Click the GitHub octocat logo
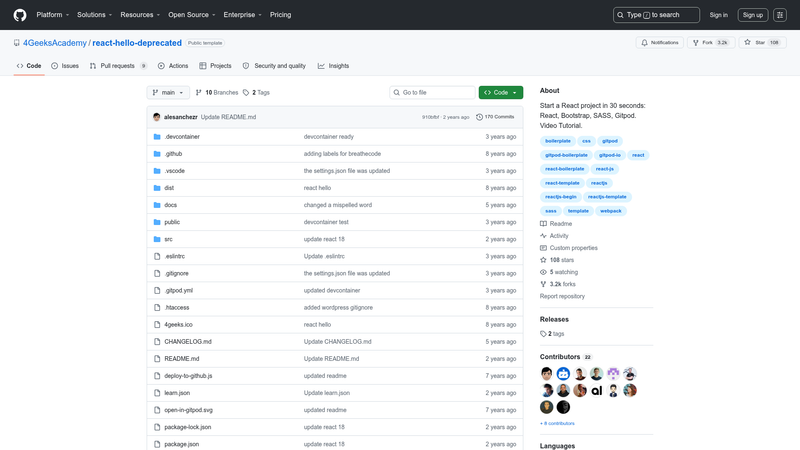This screenshot has width=800, height=450. pos(20,15)
